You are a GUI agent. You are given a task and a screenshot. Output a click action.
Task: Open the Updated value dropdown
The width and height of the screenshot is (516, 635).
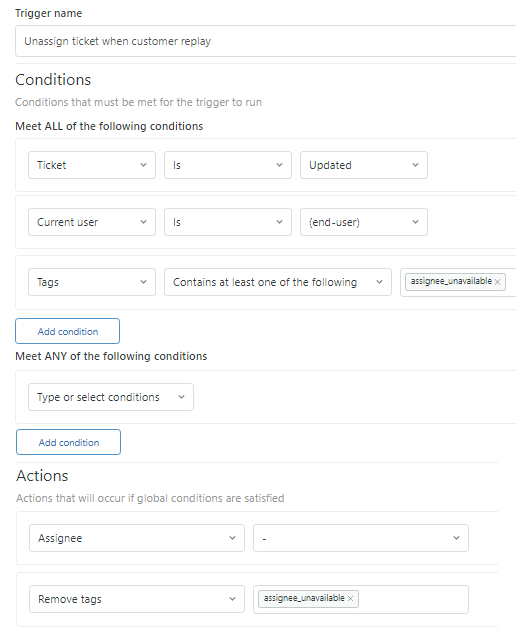[x=364, y=165]
